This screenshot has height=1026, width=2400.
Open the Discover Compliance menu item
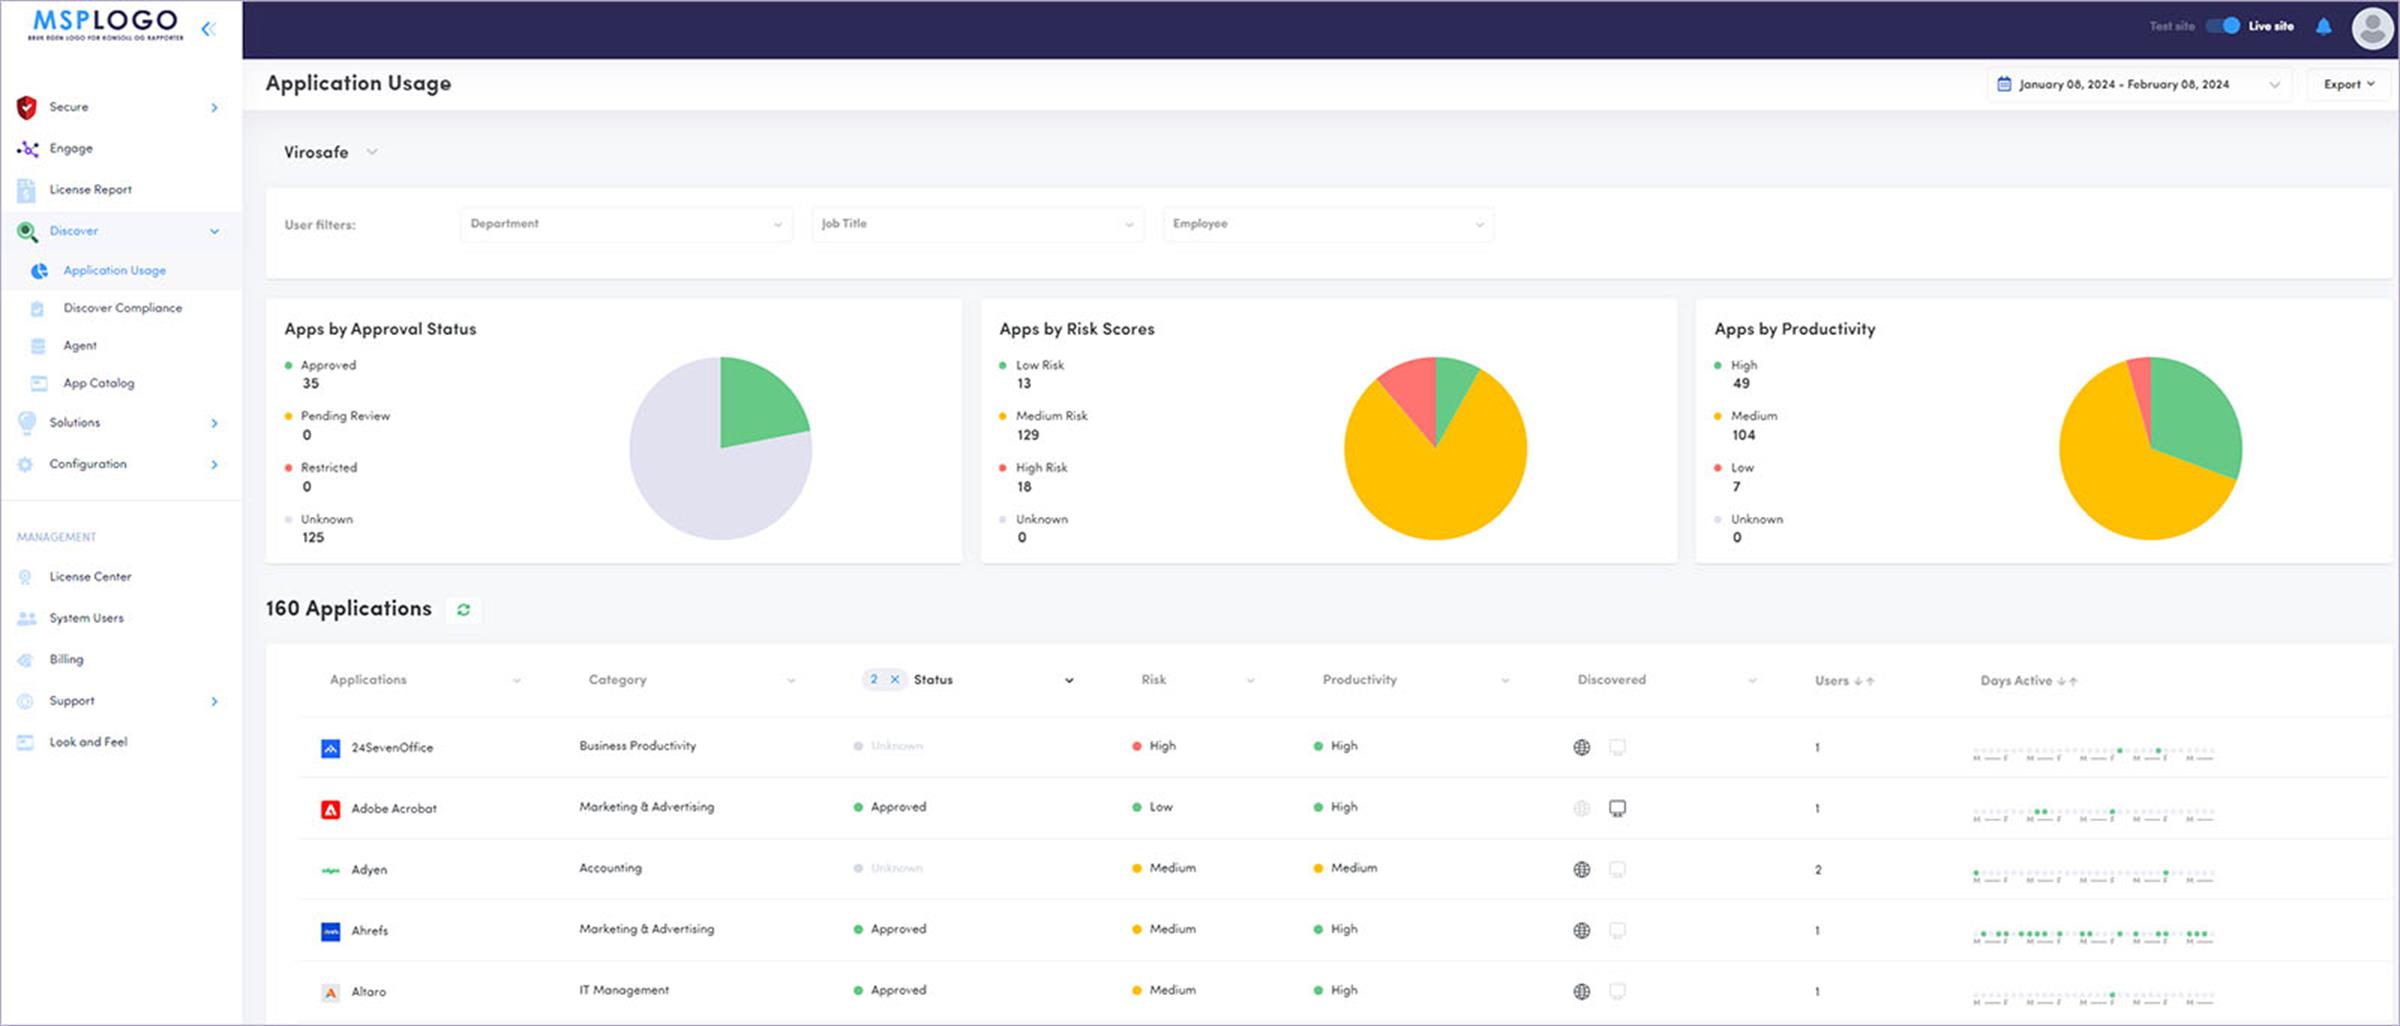(x=123, y=309)
